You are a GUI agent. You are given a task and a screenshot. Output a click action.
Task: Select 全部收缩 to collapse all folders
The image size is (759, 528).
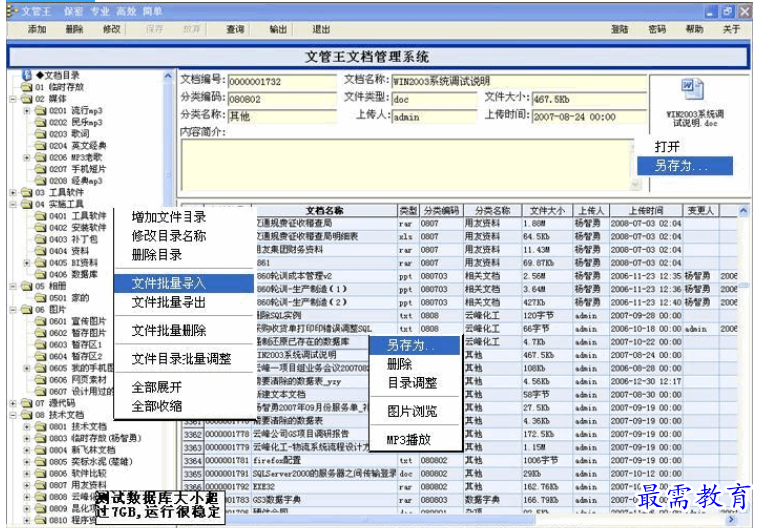click(x=156, y=406)
